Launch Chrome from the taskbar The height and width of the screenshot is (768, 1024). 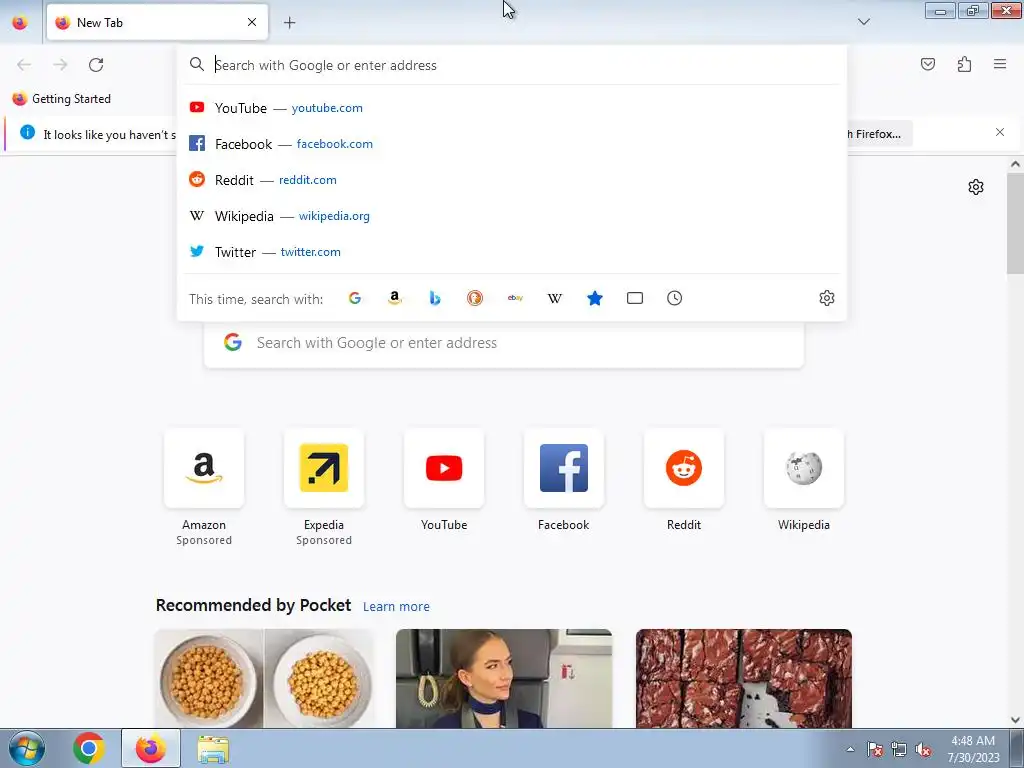[x=89, y=748]
